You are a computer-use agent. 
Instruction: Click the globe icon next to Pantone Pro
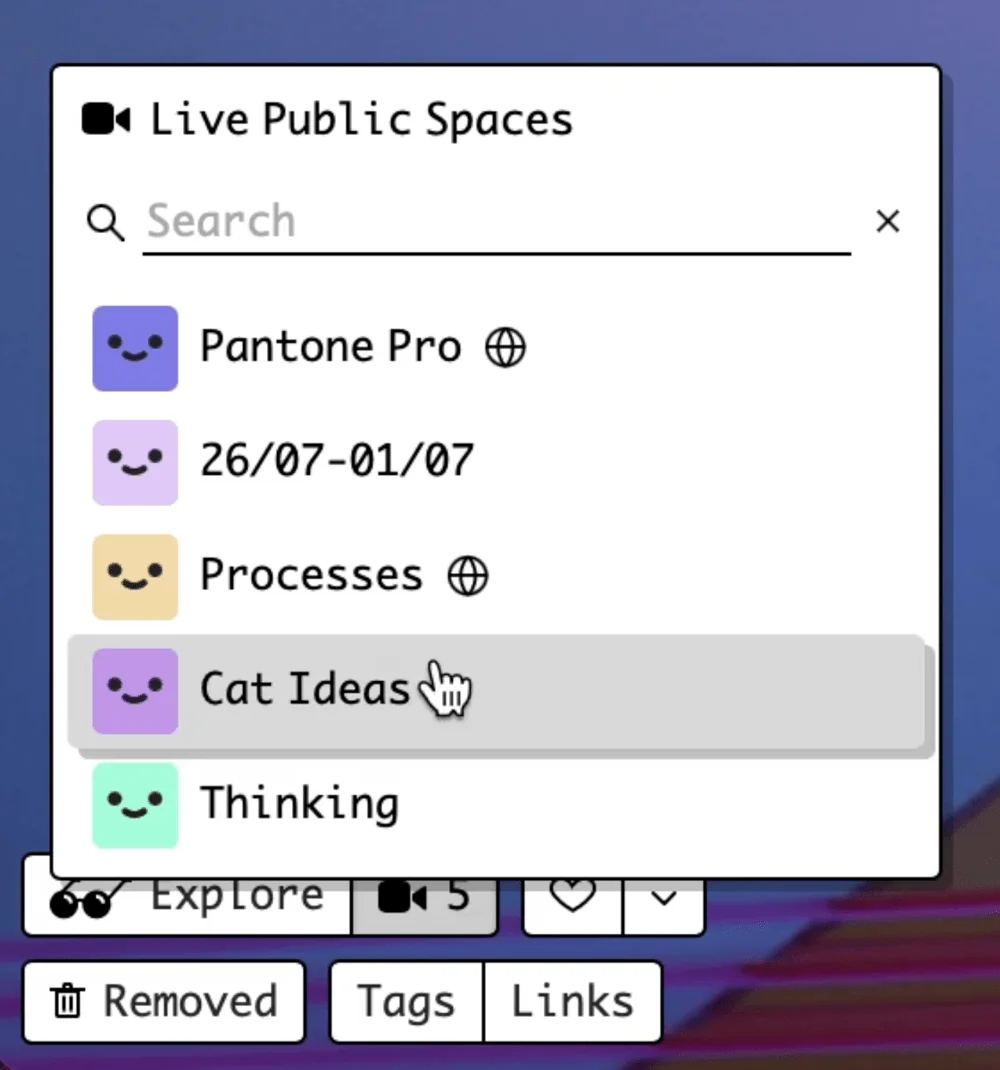[506, 347]
